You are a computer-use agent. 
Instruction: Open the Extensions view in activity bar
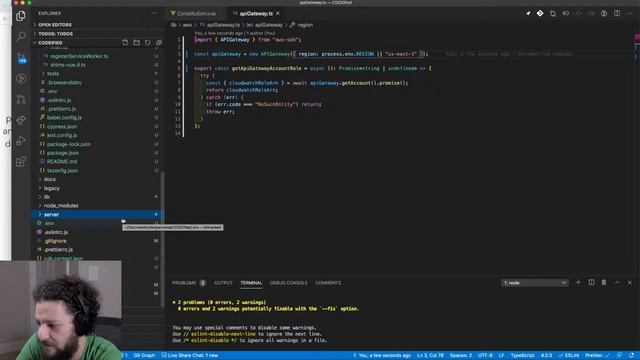[21, 162]
